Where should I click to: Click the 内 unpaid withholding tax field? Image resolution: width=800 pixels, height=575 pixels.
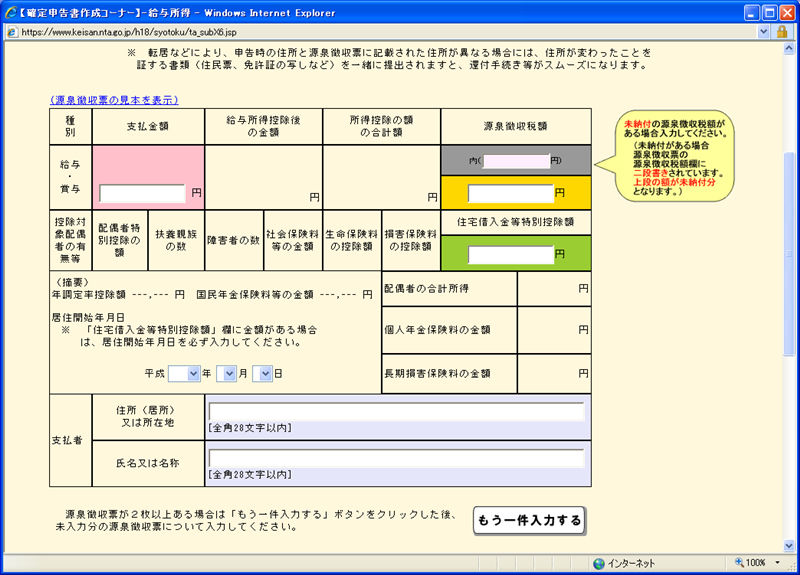[516, 161]
